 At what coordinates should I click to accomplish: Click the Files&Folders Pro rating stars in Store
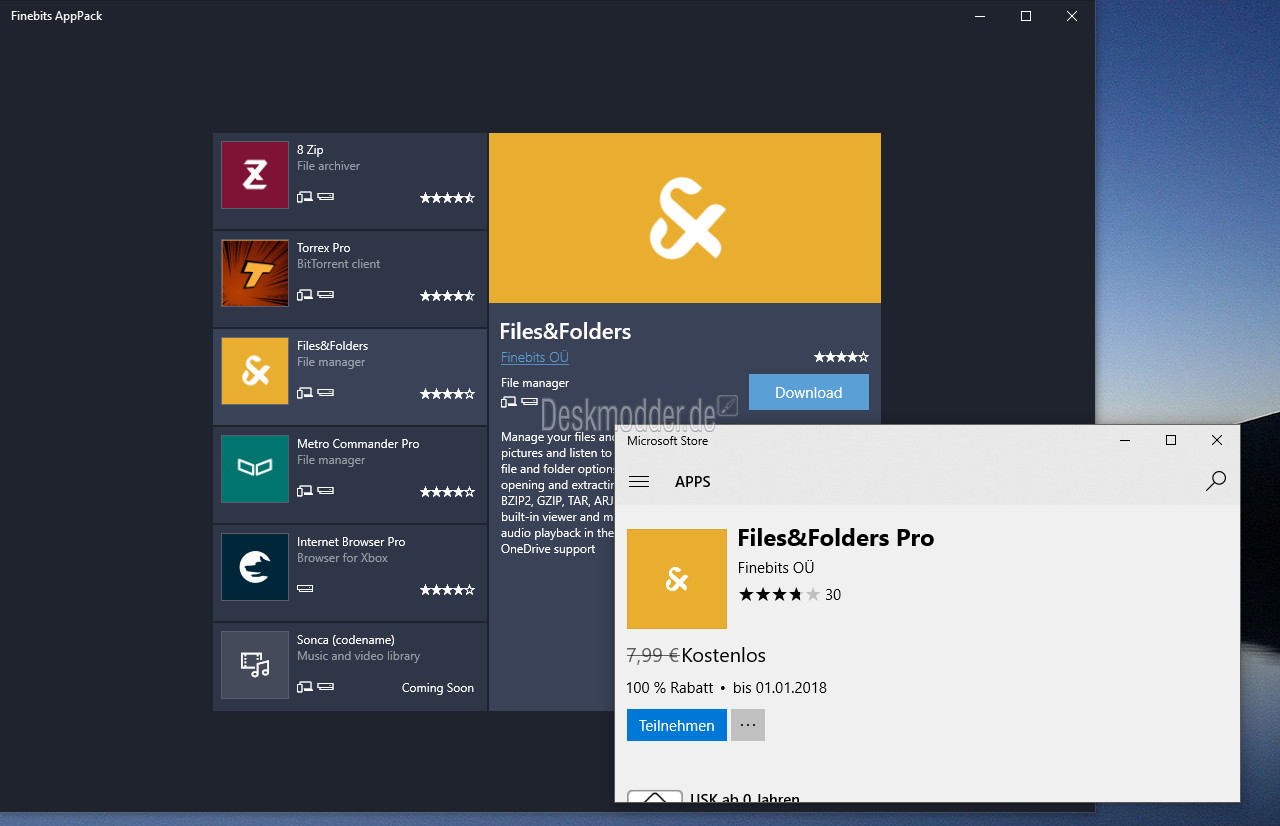click(779, 595)
